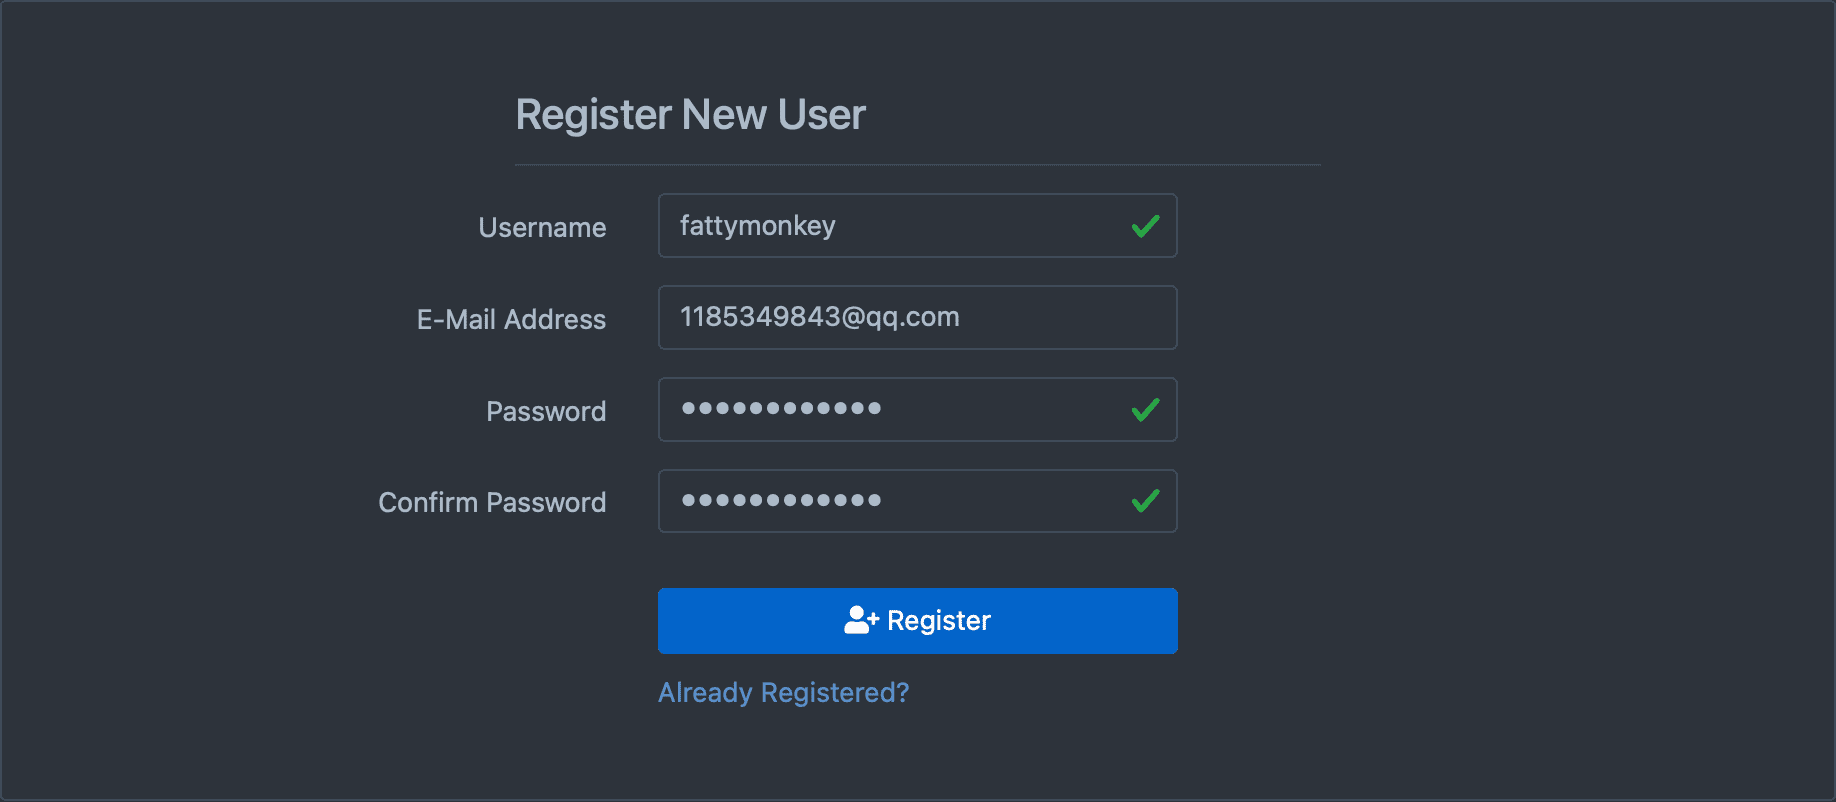
Task: Click the Password label
Action: pyautogui.click(x=546, y=411)
